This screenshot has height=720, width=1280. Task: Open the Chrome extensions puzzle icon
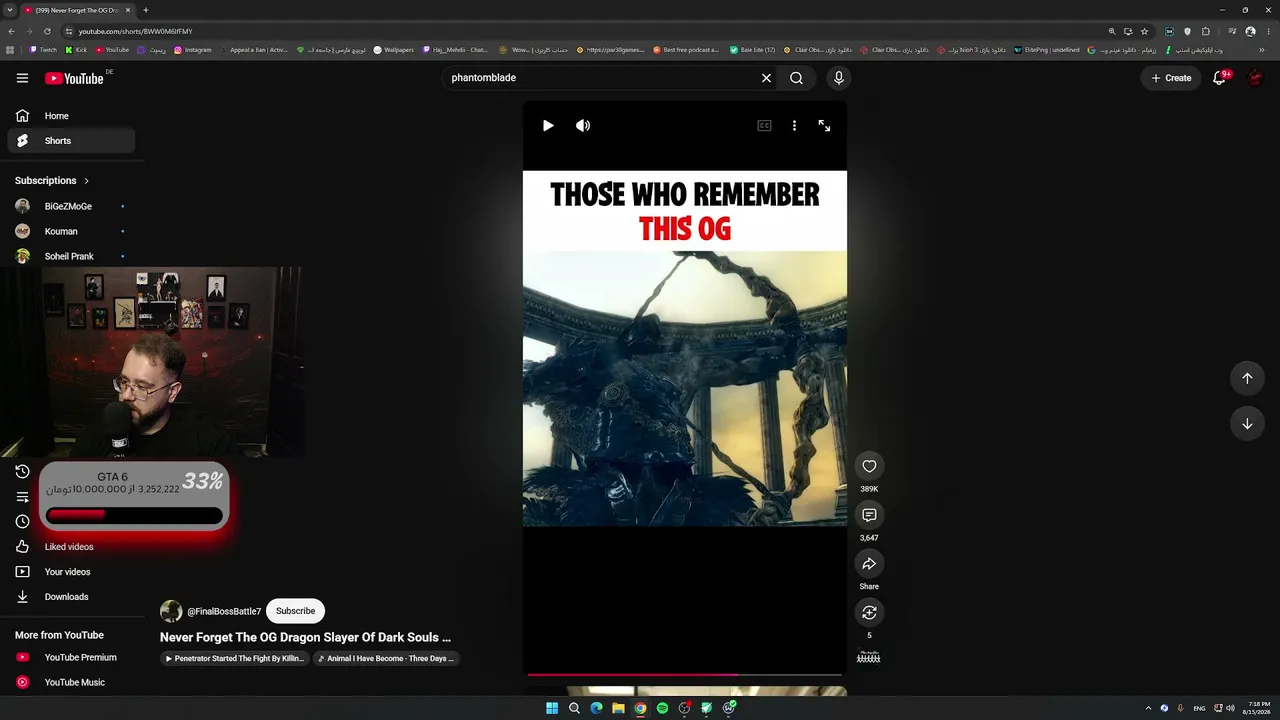(x=1206, y=31)
